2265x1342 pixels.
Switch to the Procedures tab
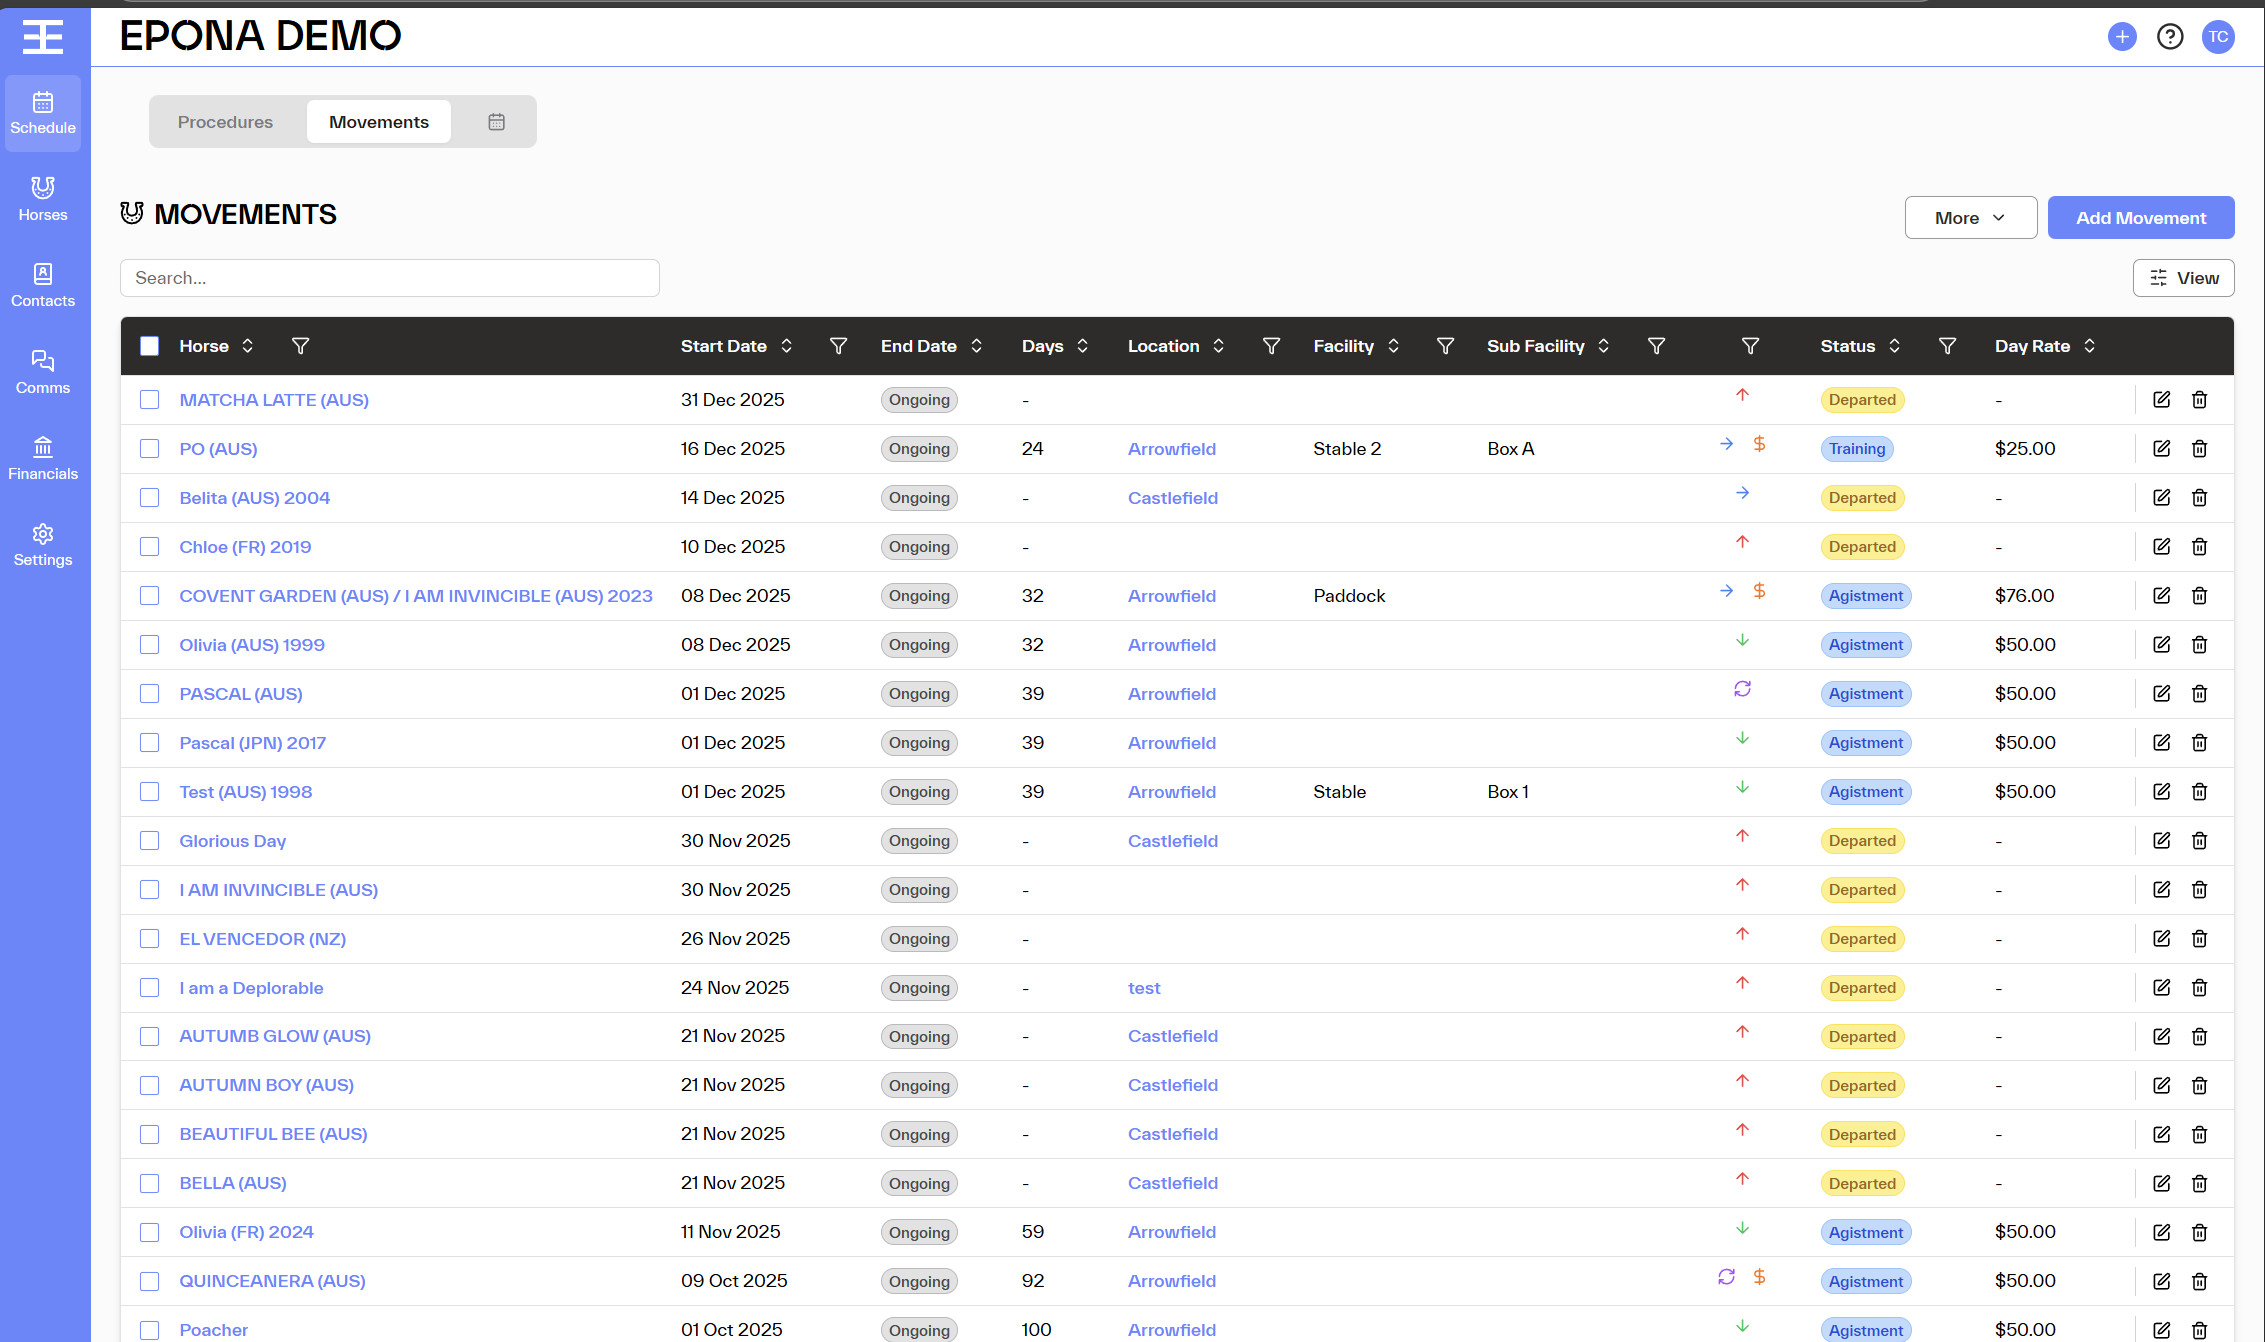(225, 122)
